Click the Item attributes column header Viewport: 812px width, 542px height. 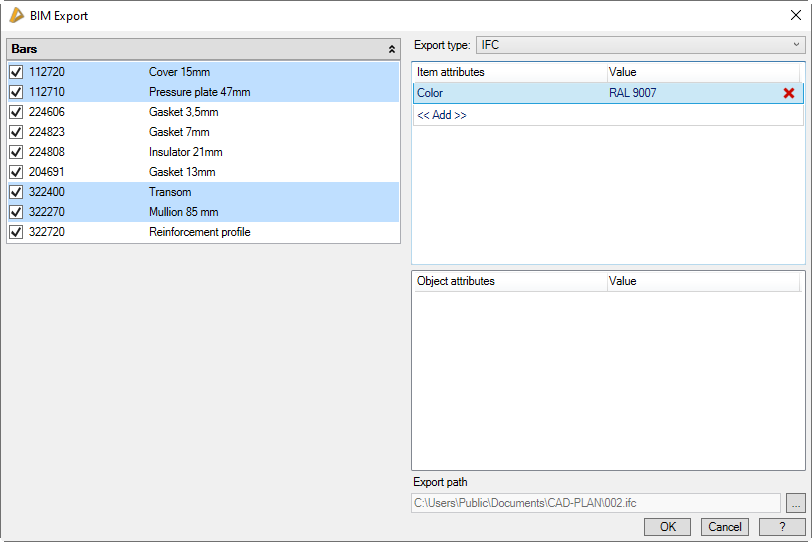[x=508, y=72]
